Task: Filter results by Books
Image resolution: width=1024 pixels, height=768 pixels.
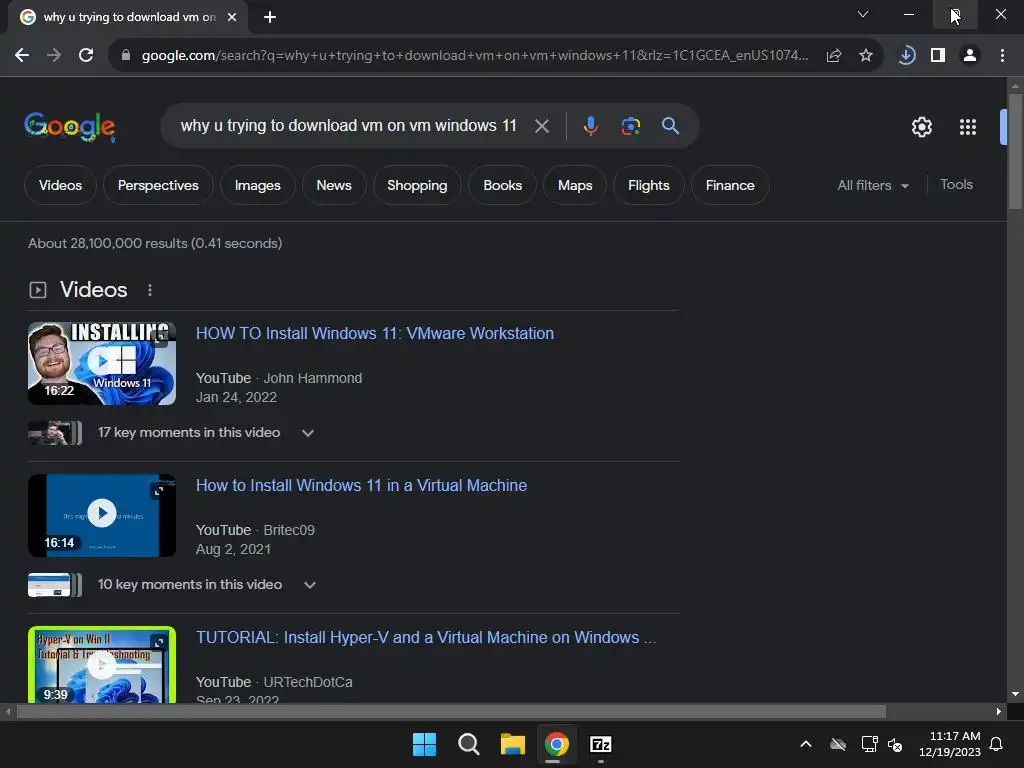Action: point(502,185)
